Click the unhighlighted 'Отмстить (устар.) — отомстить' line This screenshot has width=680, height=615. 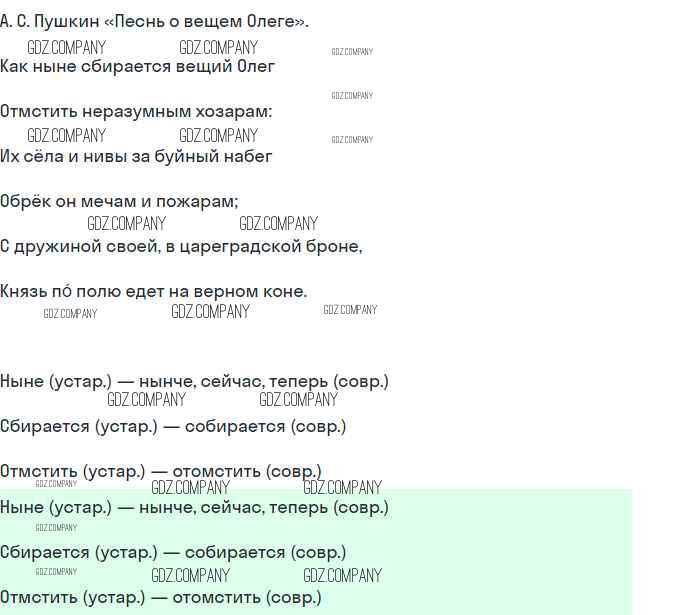(161, 471)
